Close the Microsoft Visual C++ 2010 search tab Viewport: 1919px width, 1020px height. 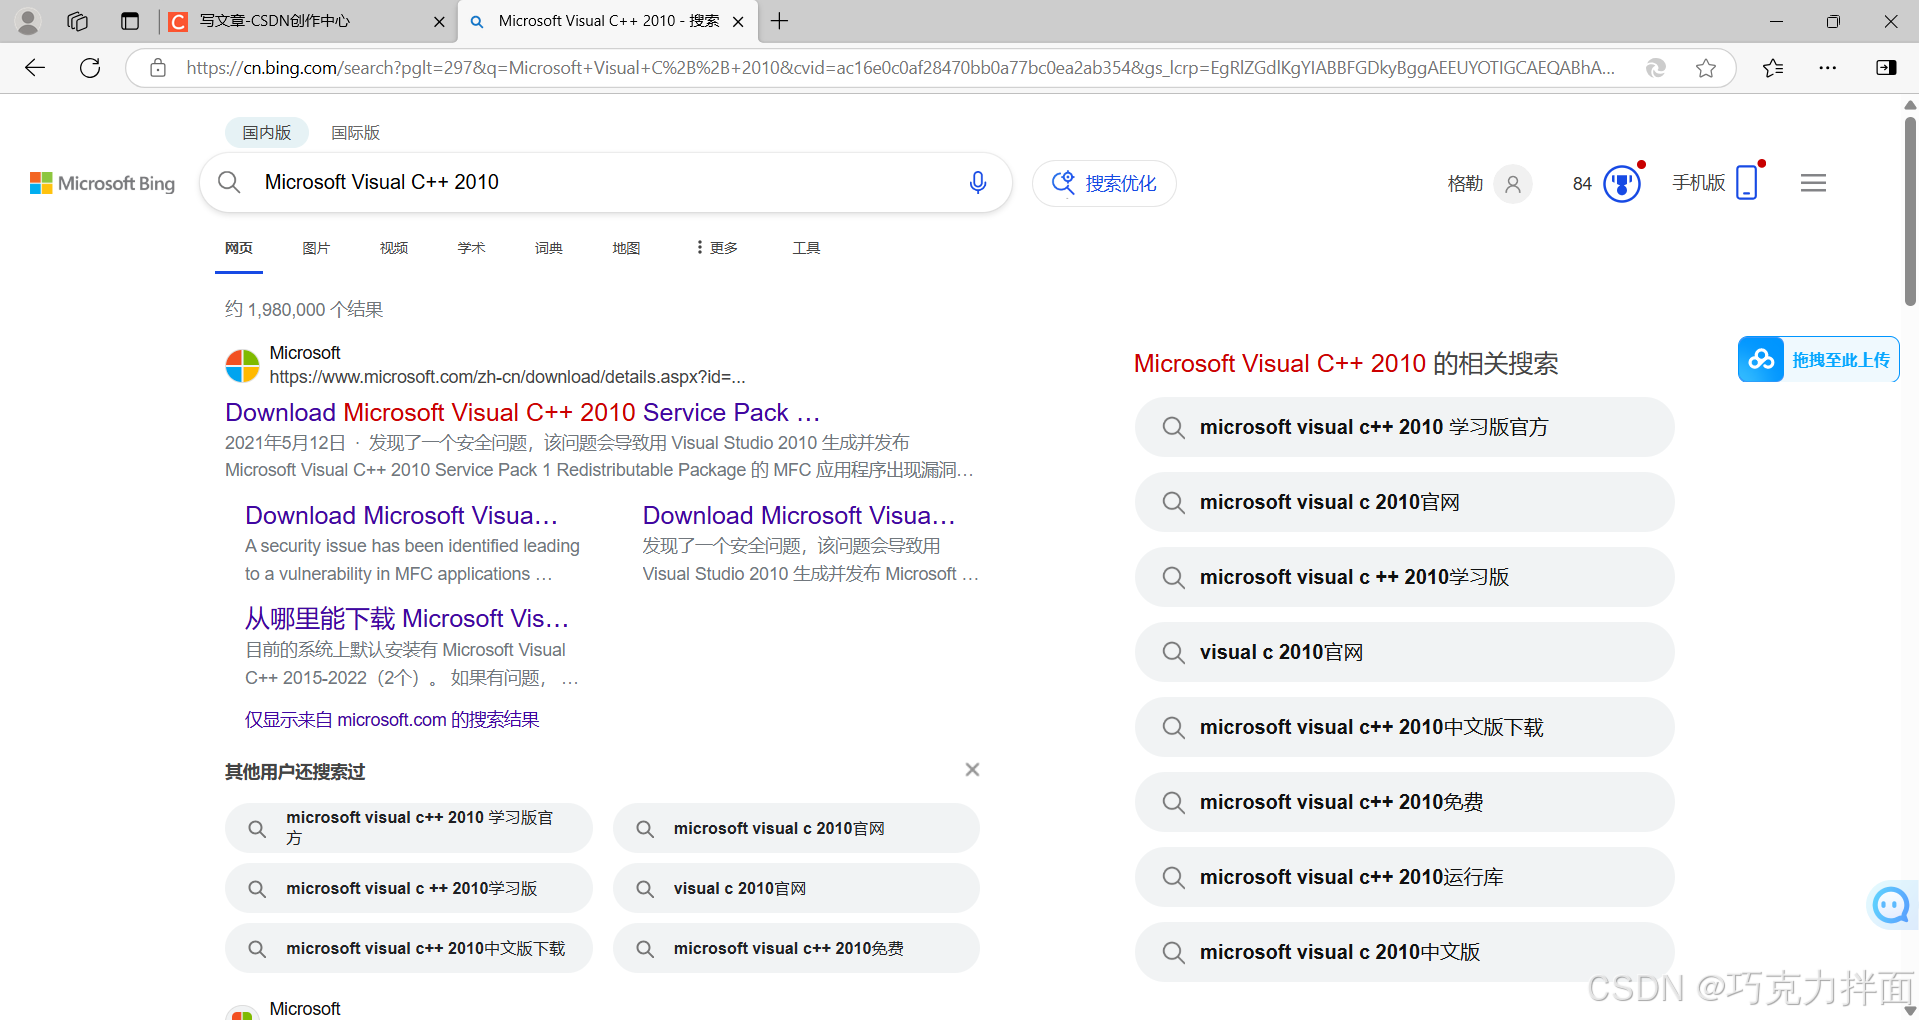click(x=738, y=21)
